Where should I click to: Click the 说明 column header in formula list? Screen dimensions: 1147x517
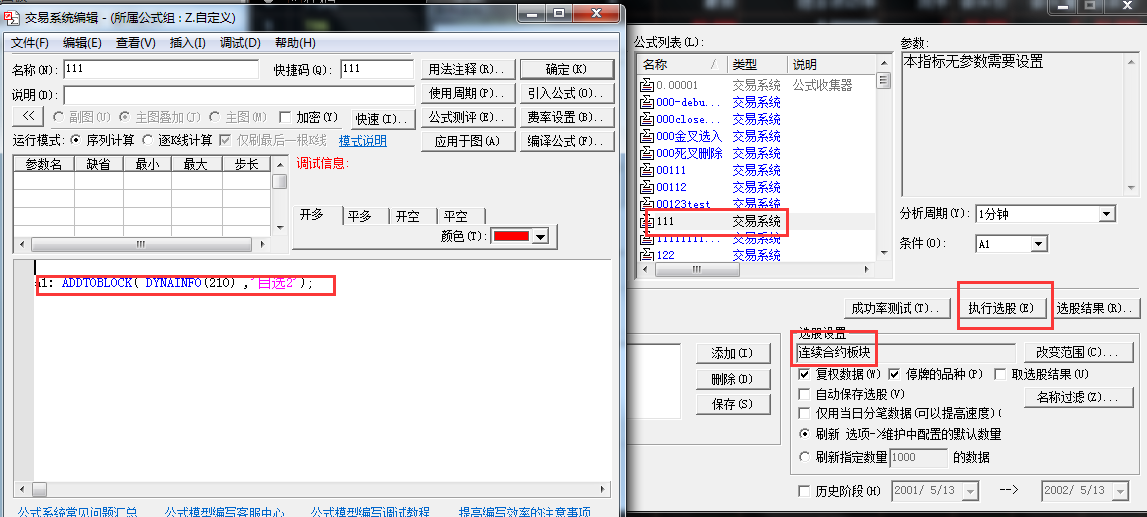click(x=831, y=64)
